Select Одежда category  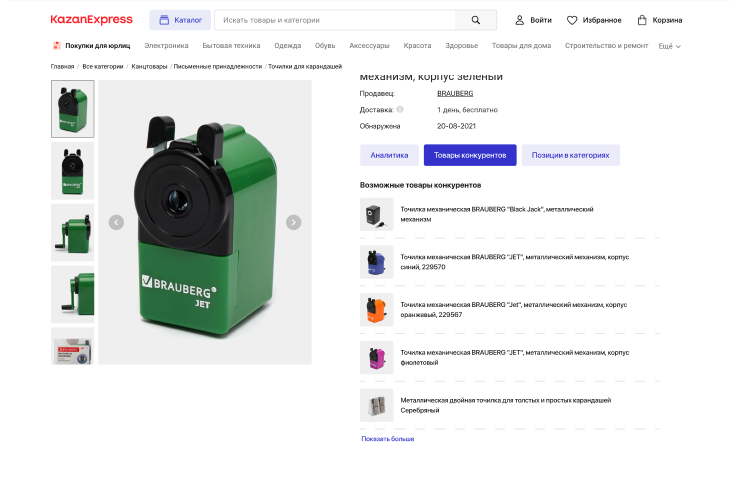coord(288,46)
